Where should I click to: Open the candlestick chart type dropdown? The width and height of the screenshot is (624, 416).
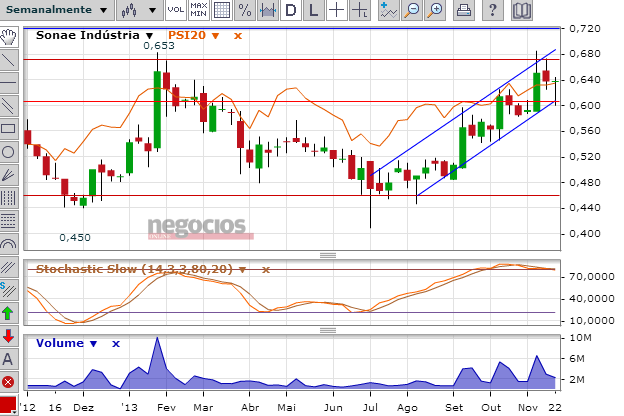pos(140,10)
